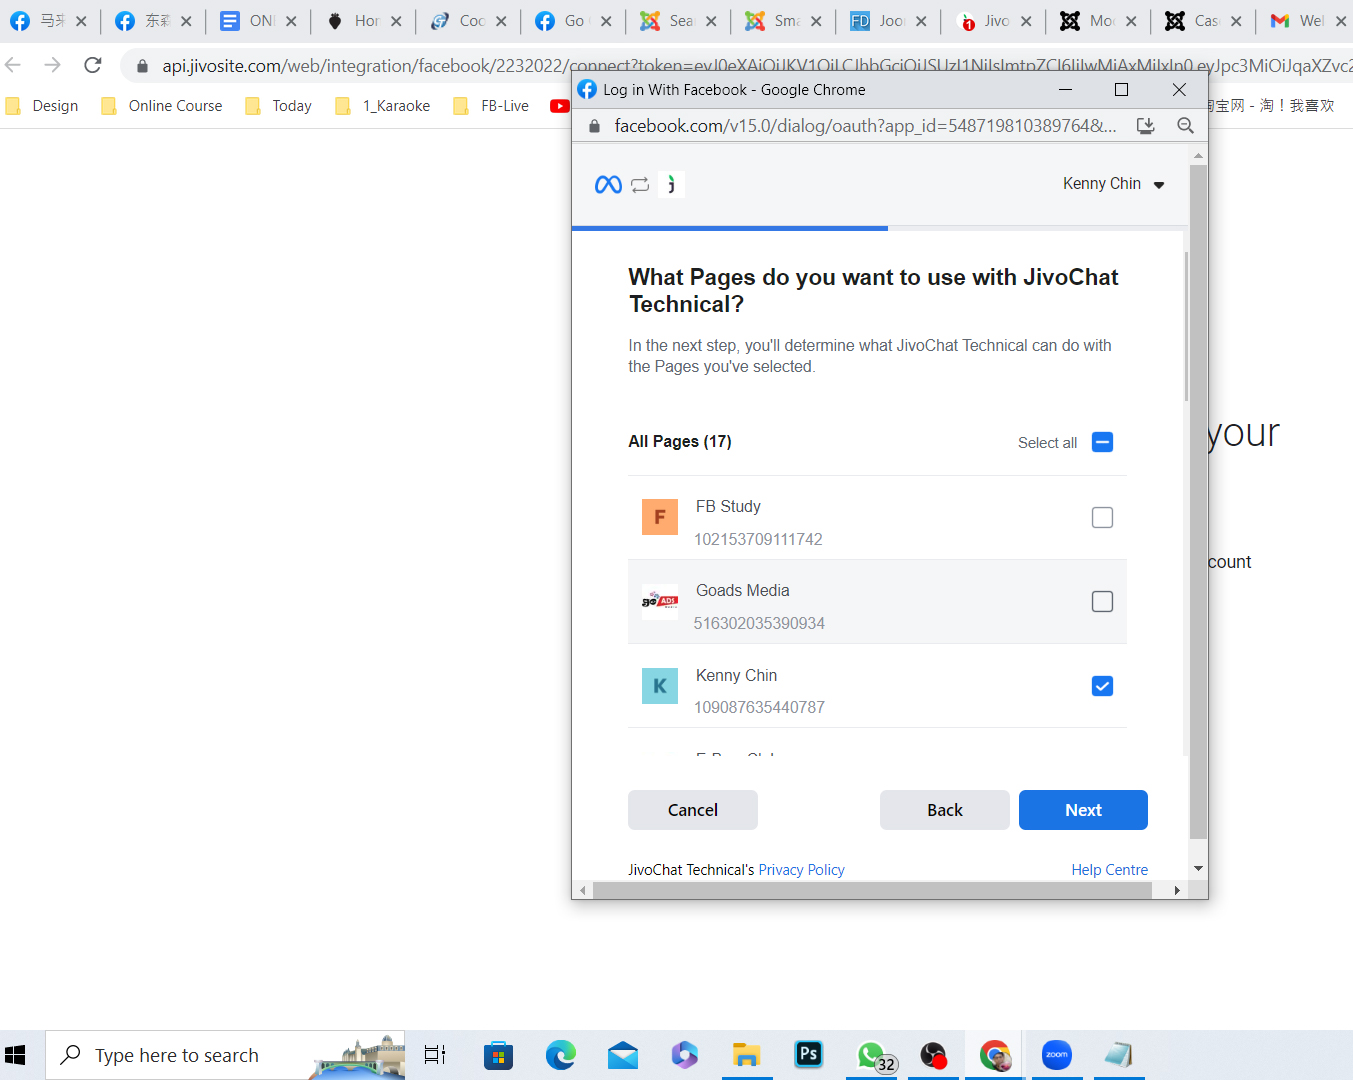Uncheck the Kenny Chin page checkbox
Viewport: 1353px width, 1080px height.
tap(1102, 686)
